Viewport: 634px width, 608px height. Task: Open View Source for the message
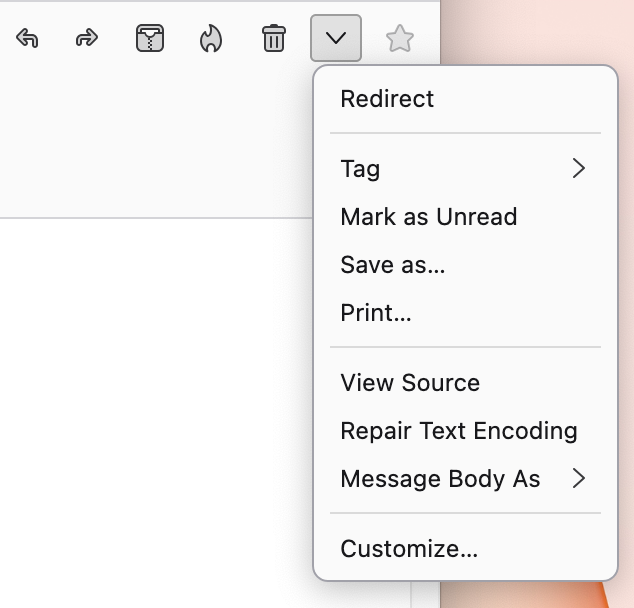click(465, 382)
